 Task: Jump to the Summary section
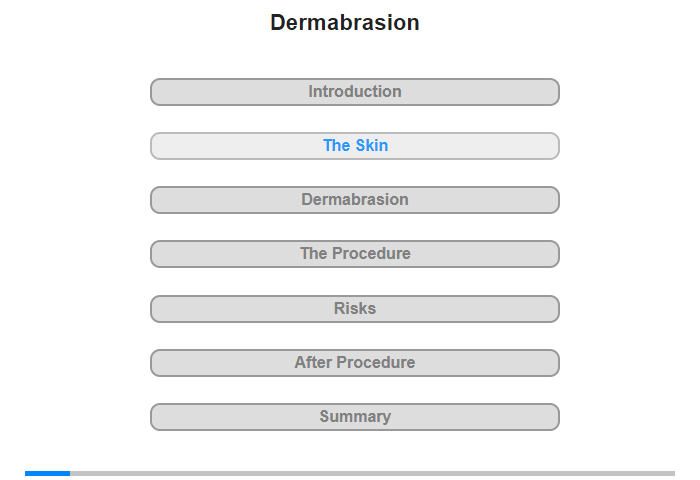pos(354,417)
